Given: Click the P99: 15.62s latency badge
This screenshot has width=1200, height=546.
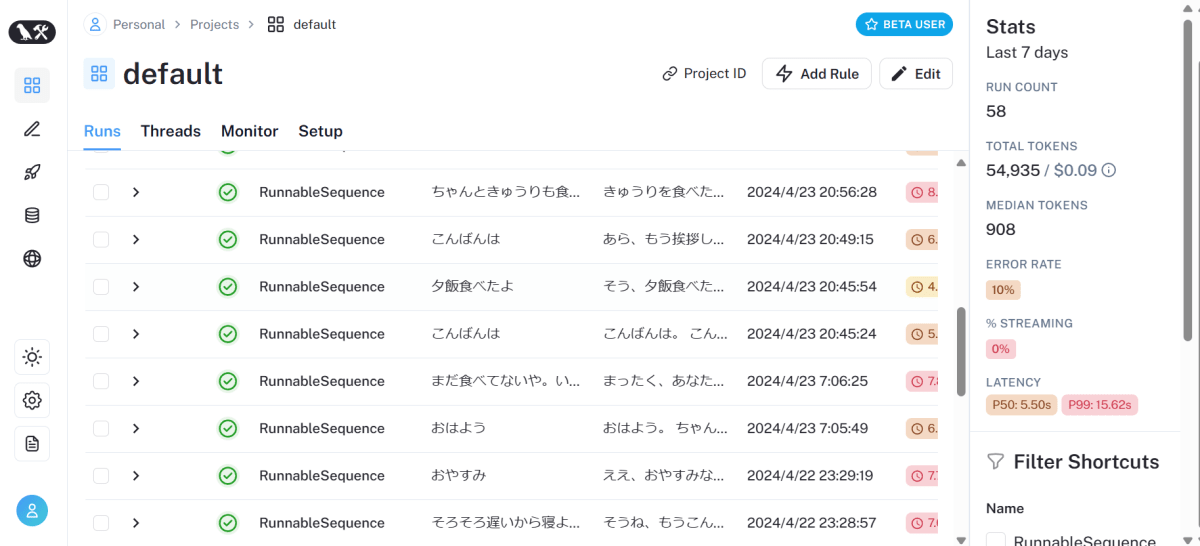Looking at the screenshot, I should click(x=1099, y=405).
